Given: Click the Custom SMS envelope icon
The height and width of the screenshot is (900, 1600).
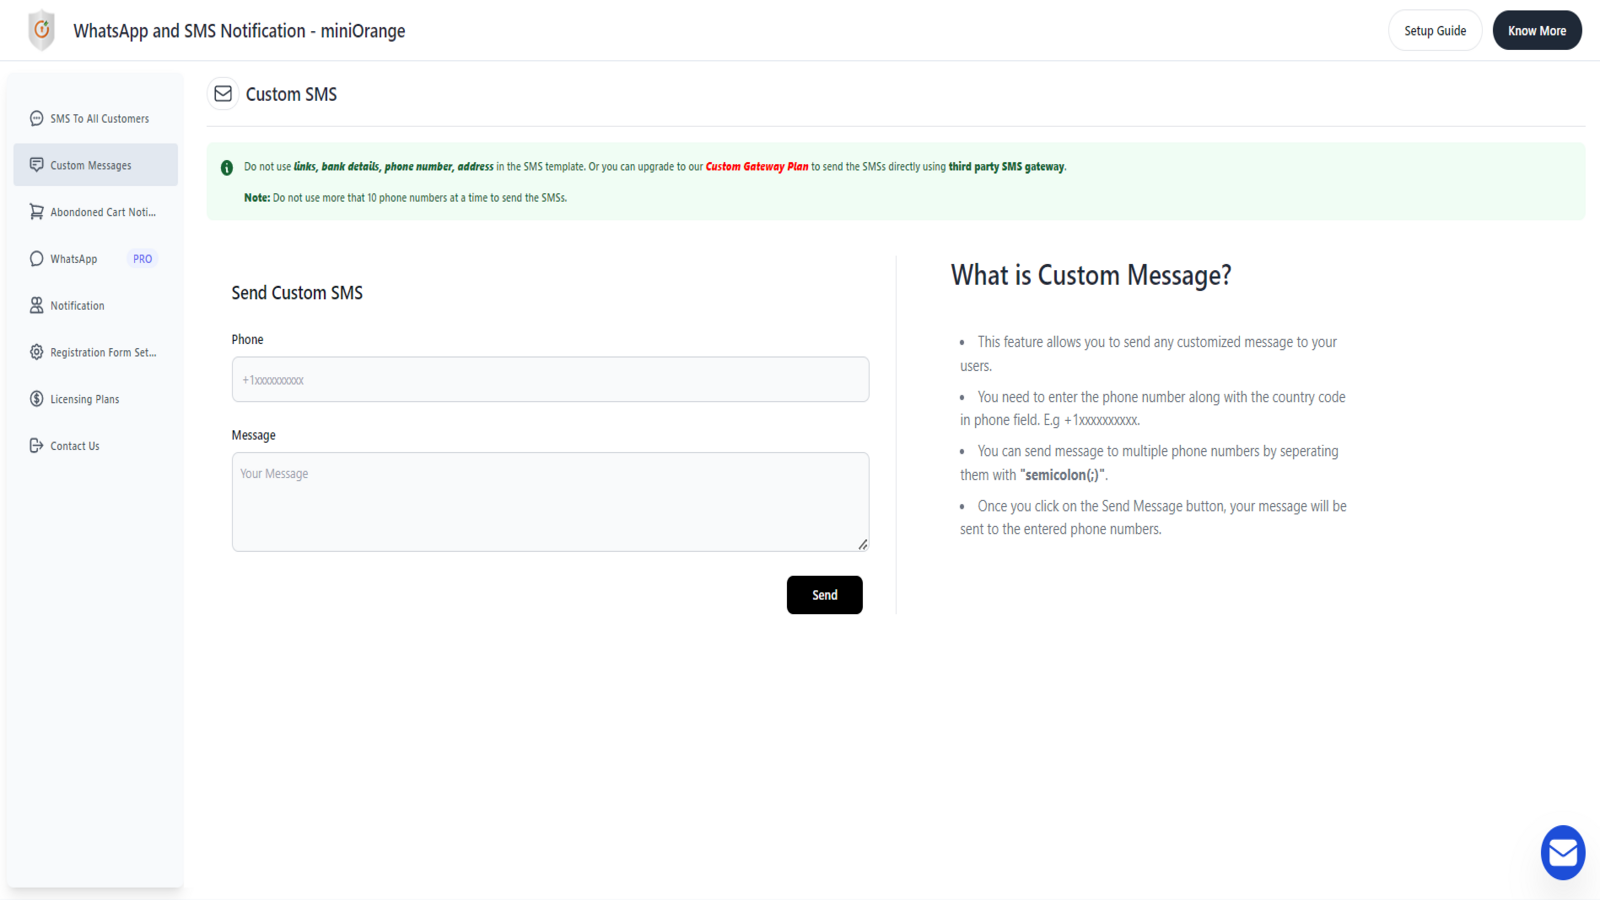Looking at the screenshot, I should coord(222,93).
